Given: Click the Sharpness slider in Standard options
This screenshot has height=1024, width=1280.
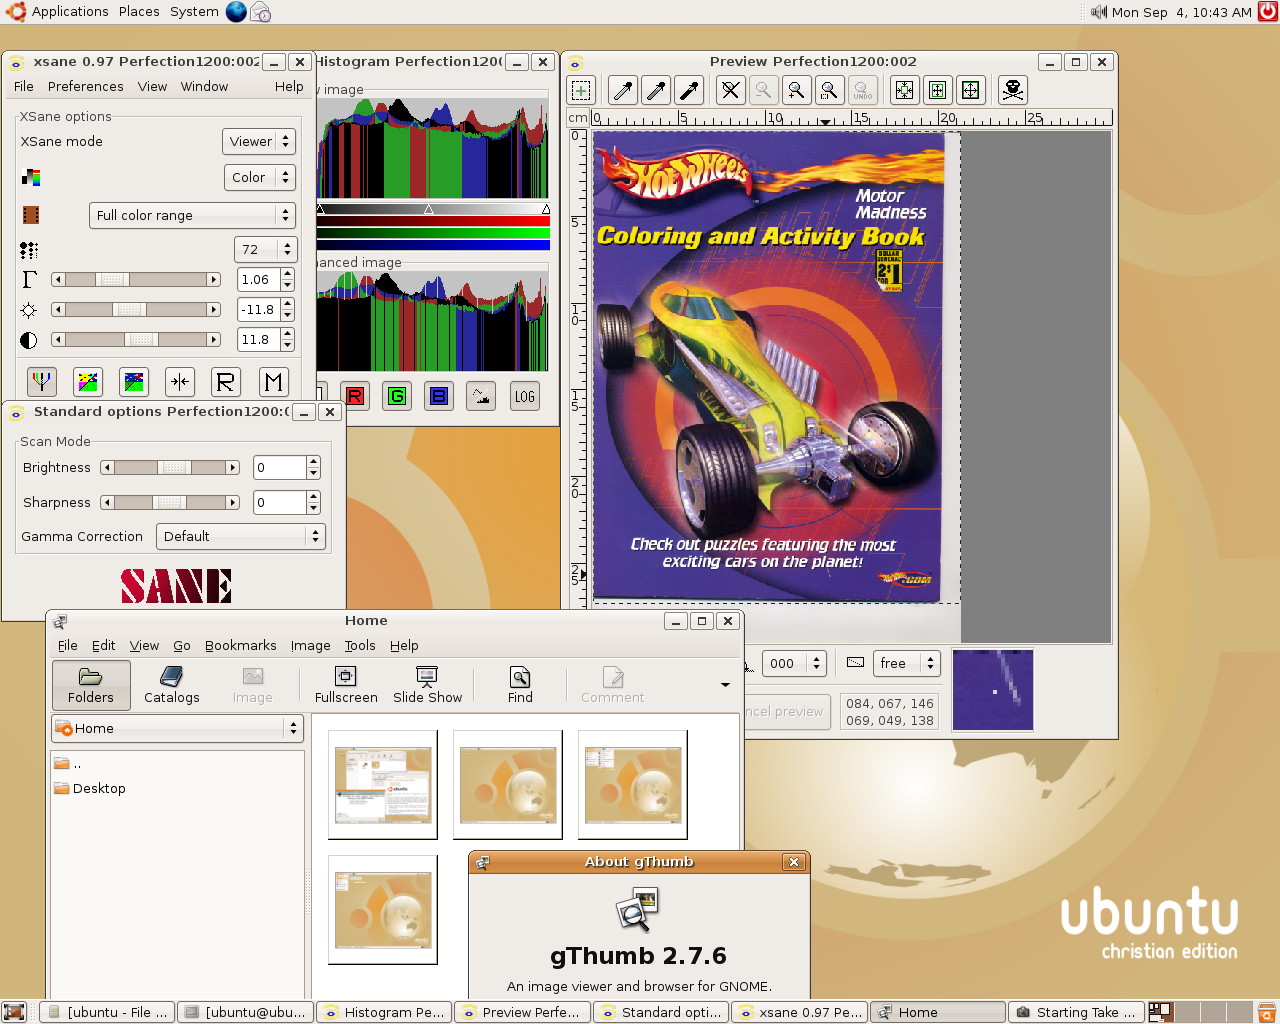Looking at the screenshot, I should coord(170,502).
